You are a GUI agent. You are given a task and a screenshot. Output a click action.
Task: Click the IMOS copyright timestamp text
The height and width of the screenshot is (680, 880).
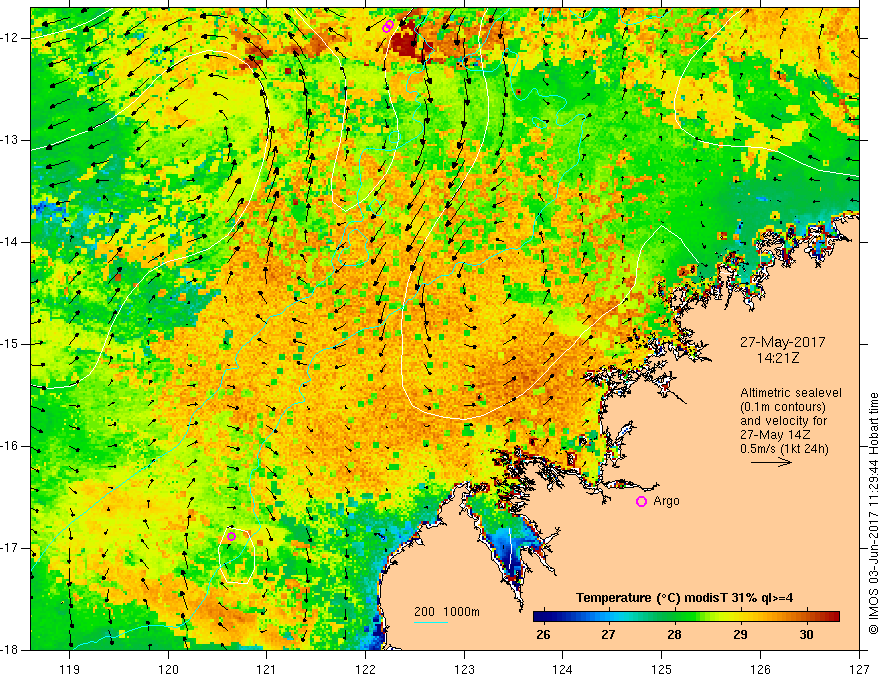click(x=873, y=513)
